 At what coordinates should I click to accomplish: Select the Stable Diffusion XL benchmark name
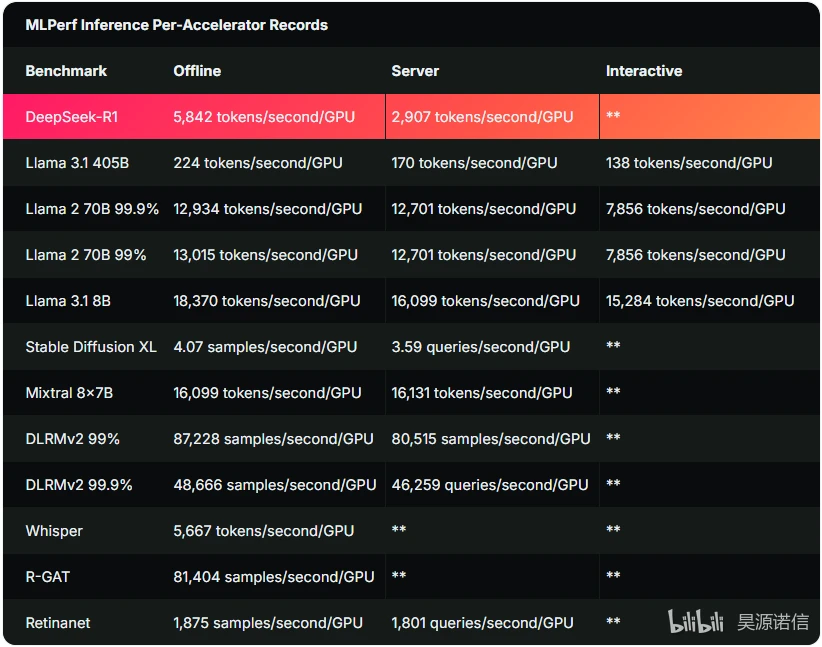(x=91, y=347)
